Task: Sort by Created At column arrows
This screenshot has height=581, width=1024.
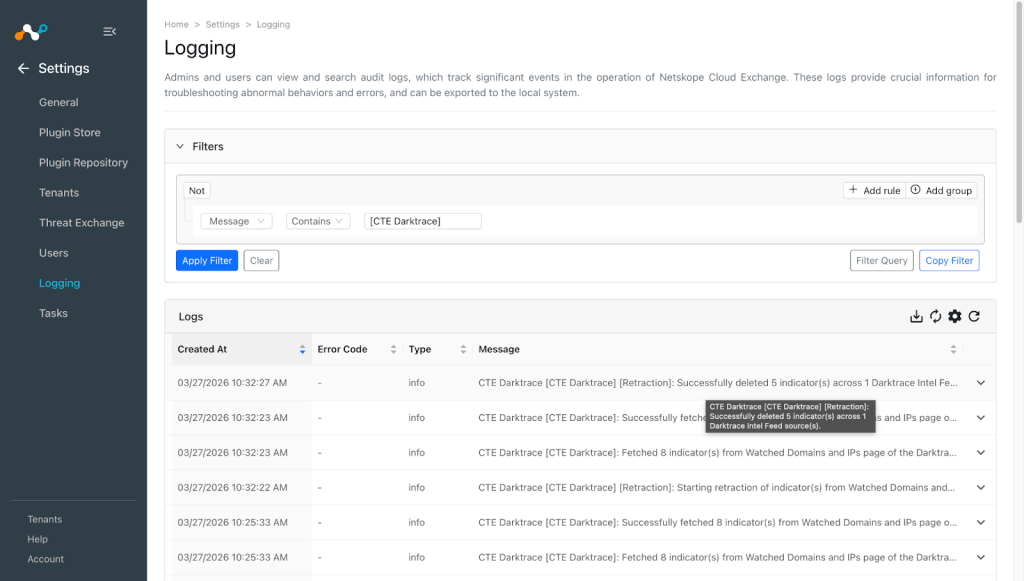Action: click(302, 349)
